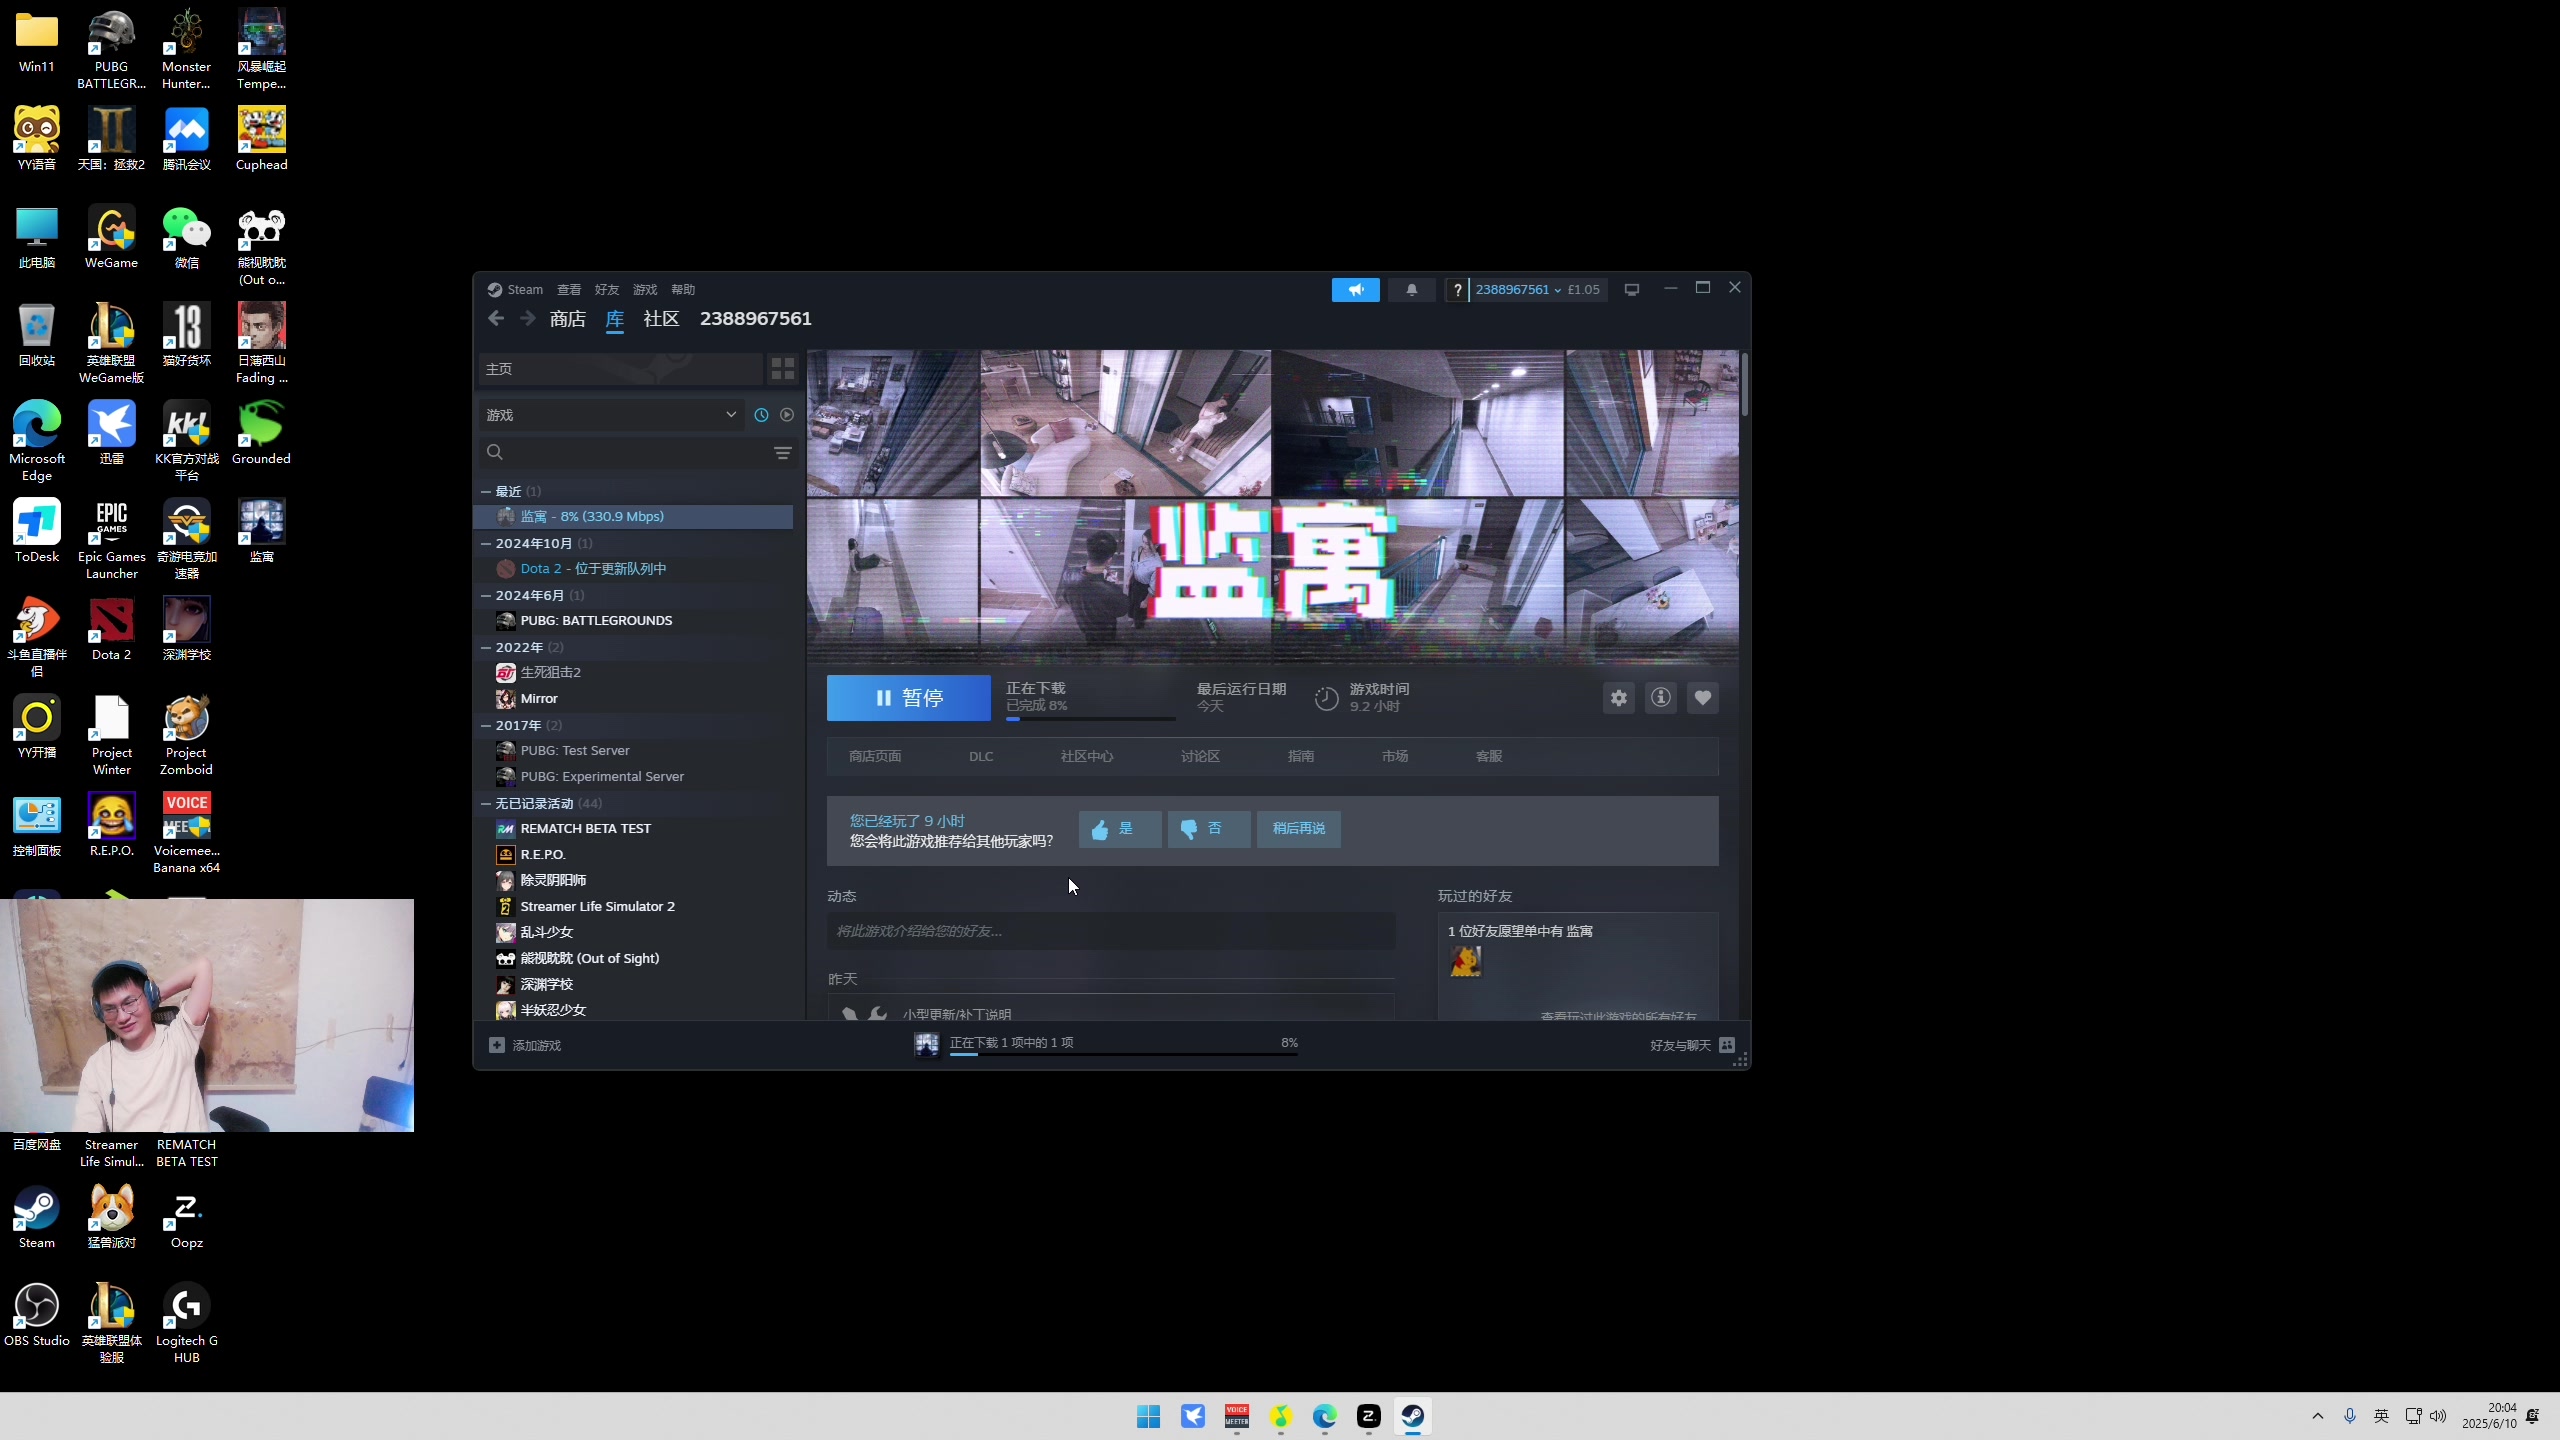Collapse the 最近 group
This screenshot has width=2560, height=1440.
click(x=485, y=492)
